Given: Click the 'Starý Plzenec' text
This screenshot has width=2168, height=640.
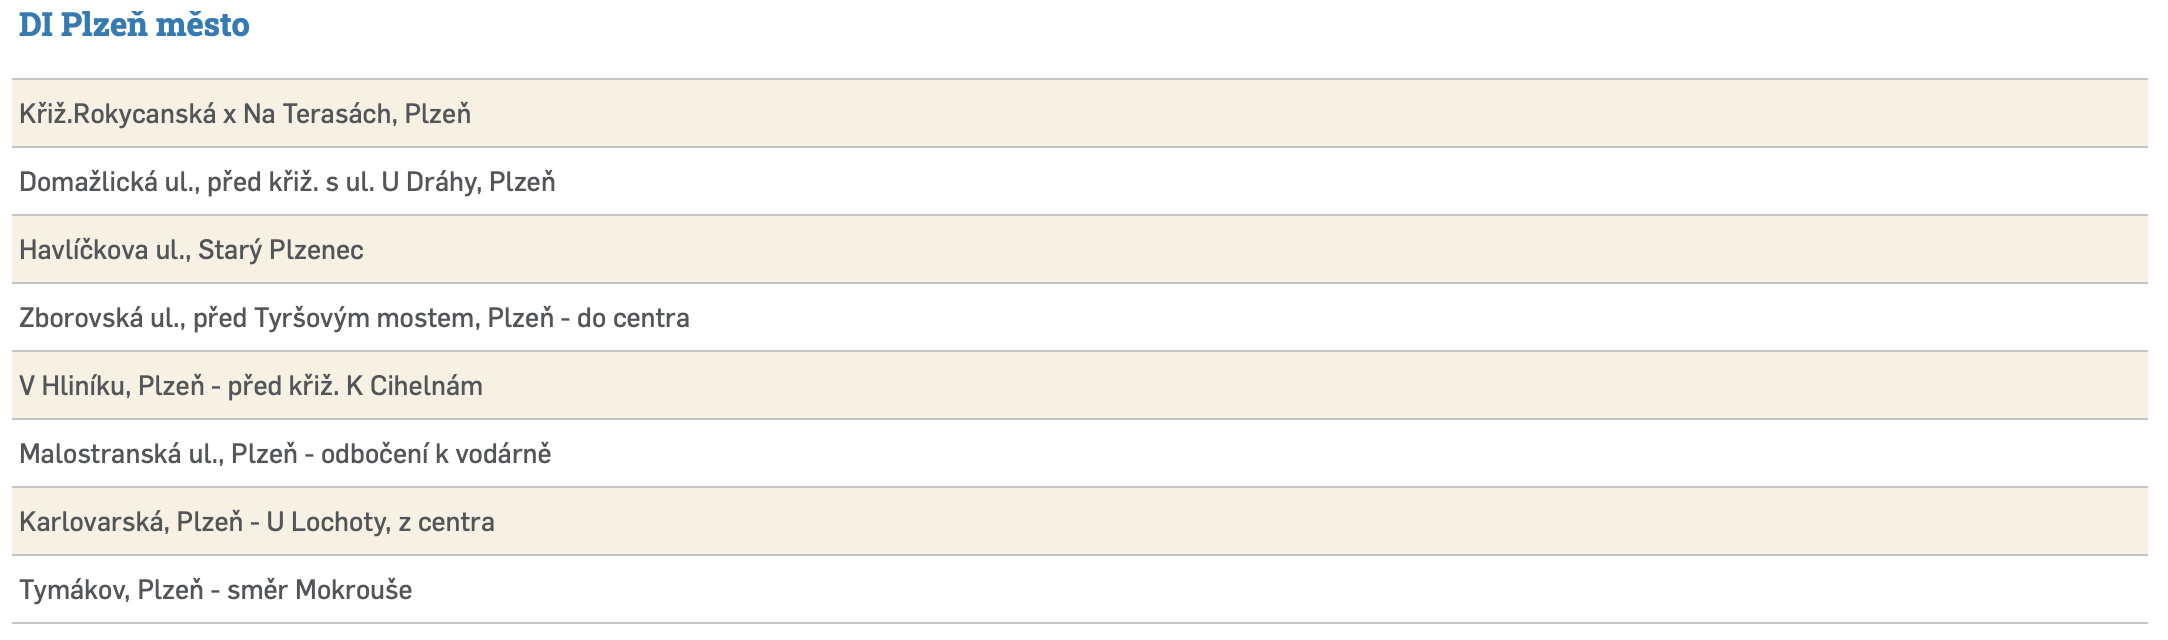Looking at the screenshot, I should 280,250.
